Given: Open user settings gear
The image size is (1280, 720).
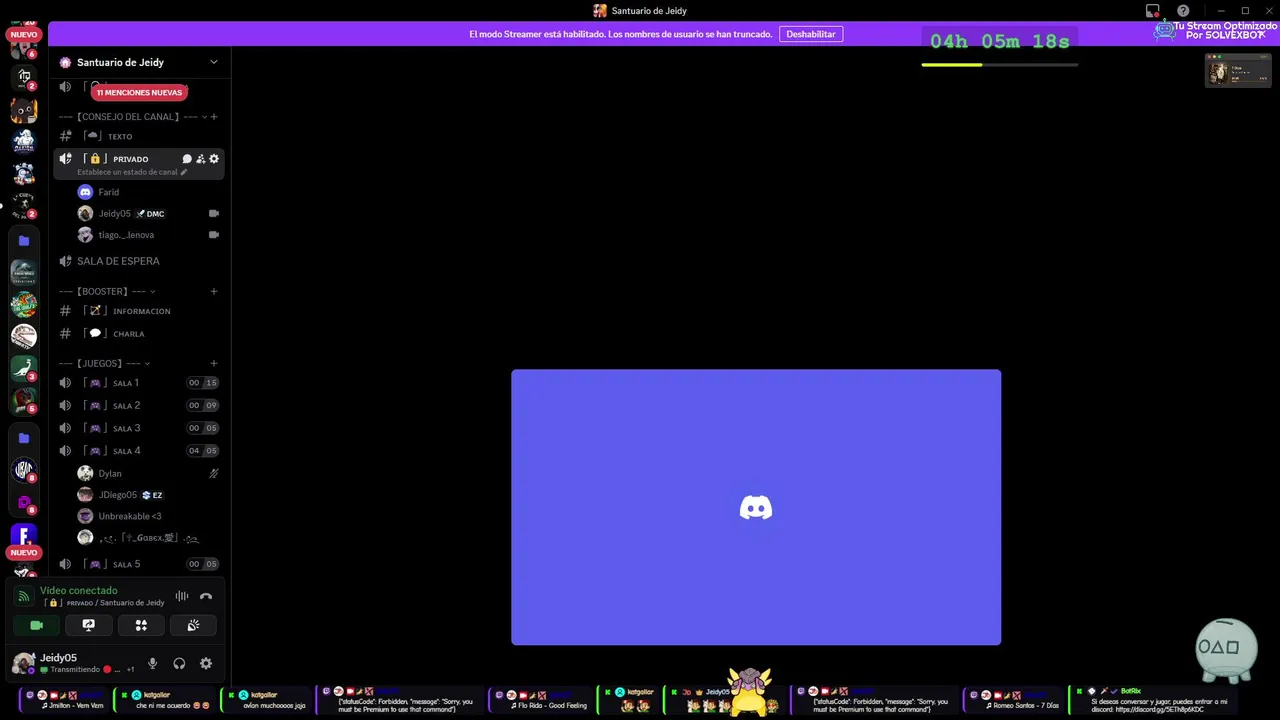Looking at the screenshot, I should click(x=206, y=663).
